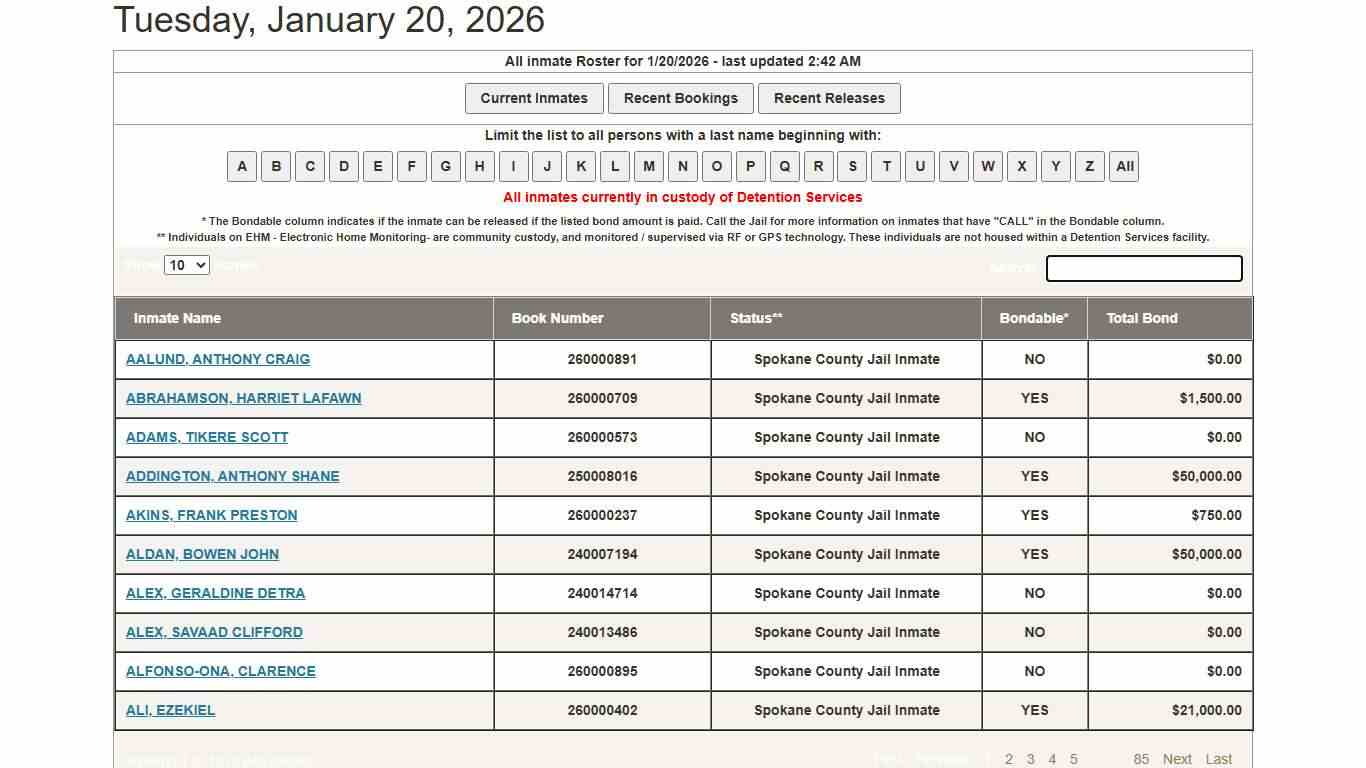Screen dimensions: 1366x768
Task: Filter inmates by last name Q
Action: (x=784, y=166)
